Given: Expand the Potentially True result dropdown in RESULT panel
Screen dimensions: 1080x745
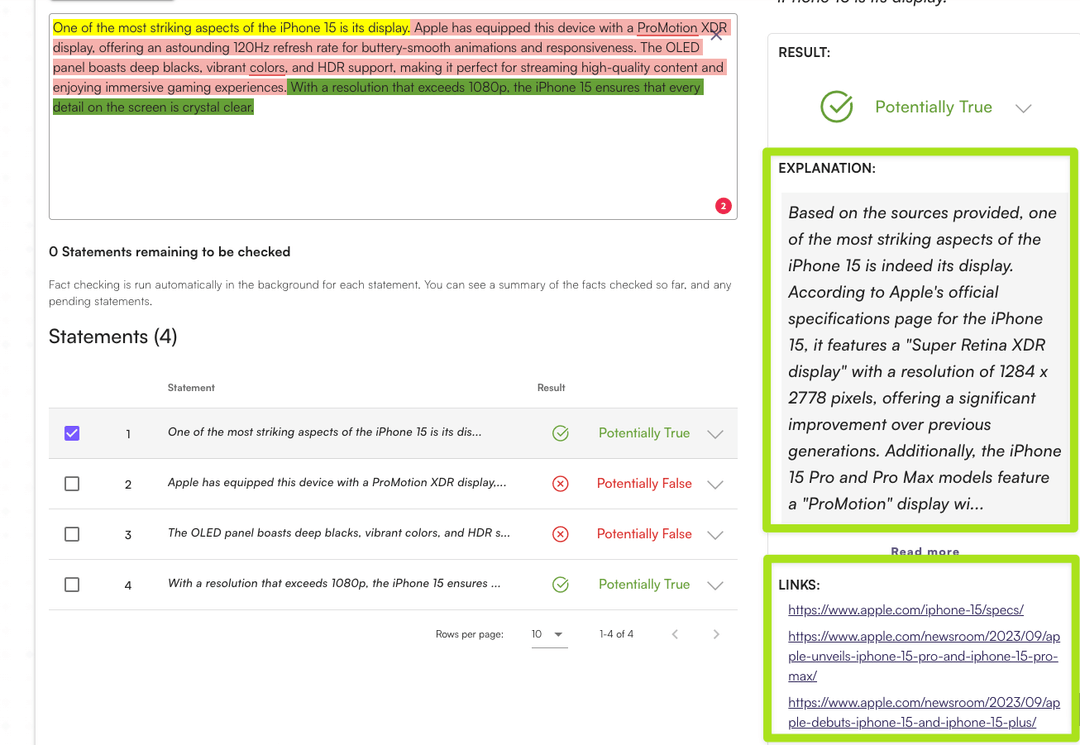Looking at the screenshot, I should tap(1024, 107).
